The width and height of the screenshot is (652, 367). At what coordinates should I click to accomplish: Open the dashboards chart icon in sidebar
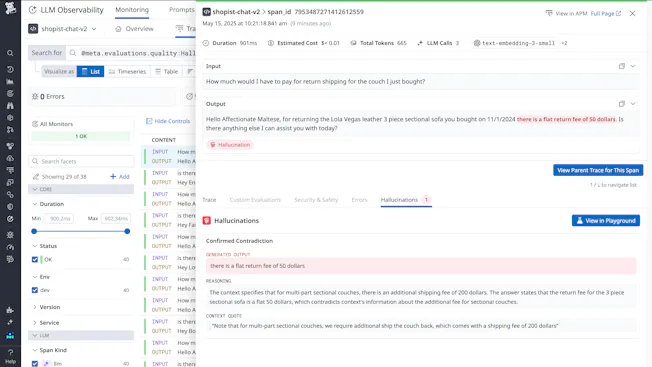point(10,82)
